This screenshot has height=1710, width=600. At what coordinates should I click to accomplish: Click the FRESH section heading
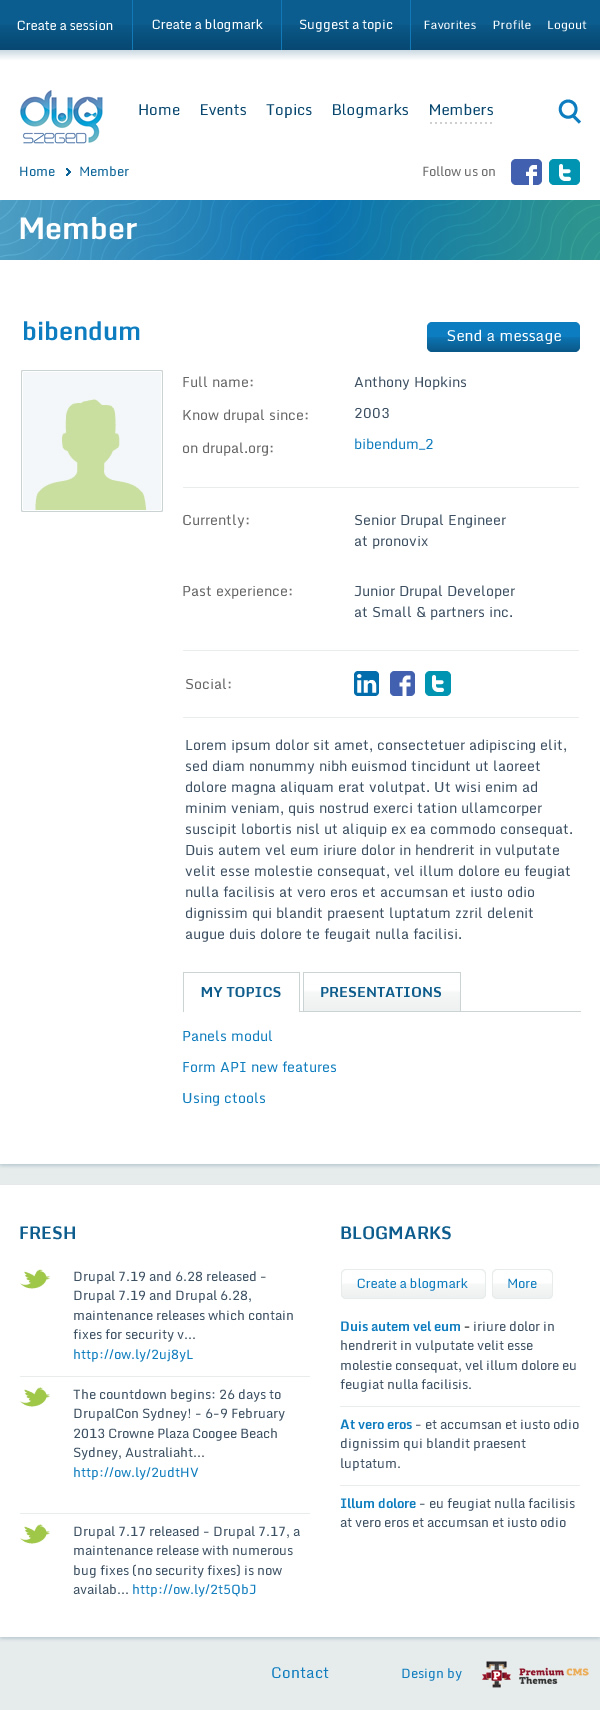[48, 1233]
